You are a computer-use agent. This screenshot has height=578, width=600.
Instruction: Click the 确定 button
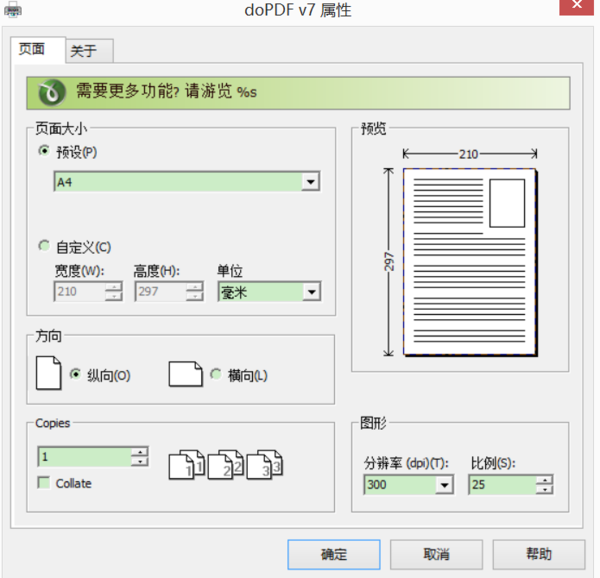pos(334,554)
